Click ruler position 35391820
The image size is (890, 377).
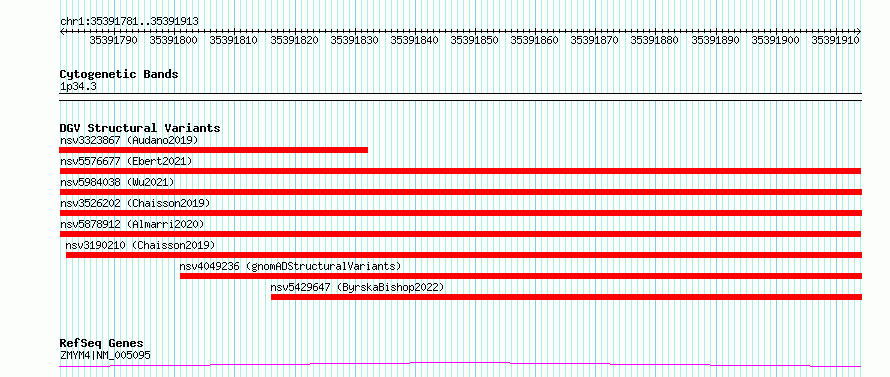294,40
